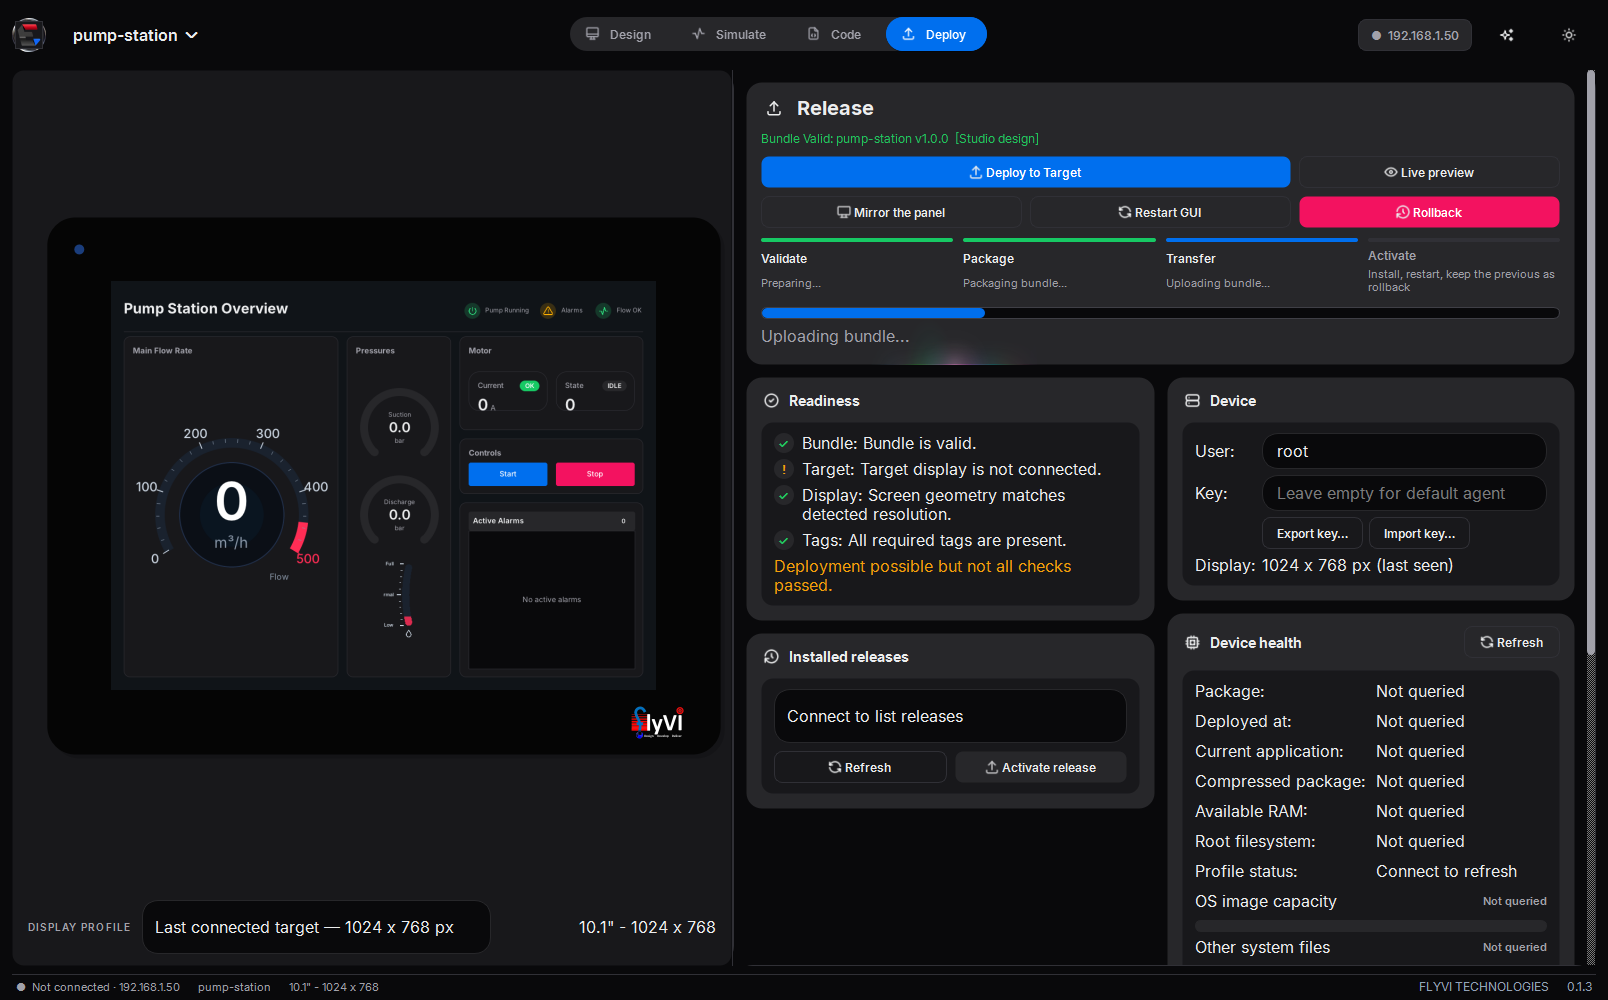Click the Device health chip icon
This screenshot has width=1608, height=1000.
pos(1192,643)
